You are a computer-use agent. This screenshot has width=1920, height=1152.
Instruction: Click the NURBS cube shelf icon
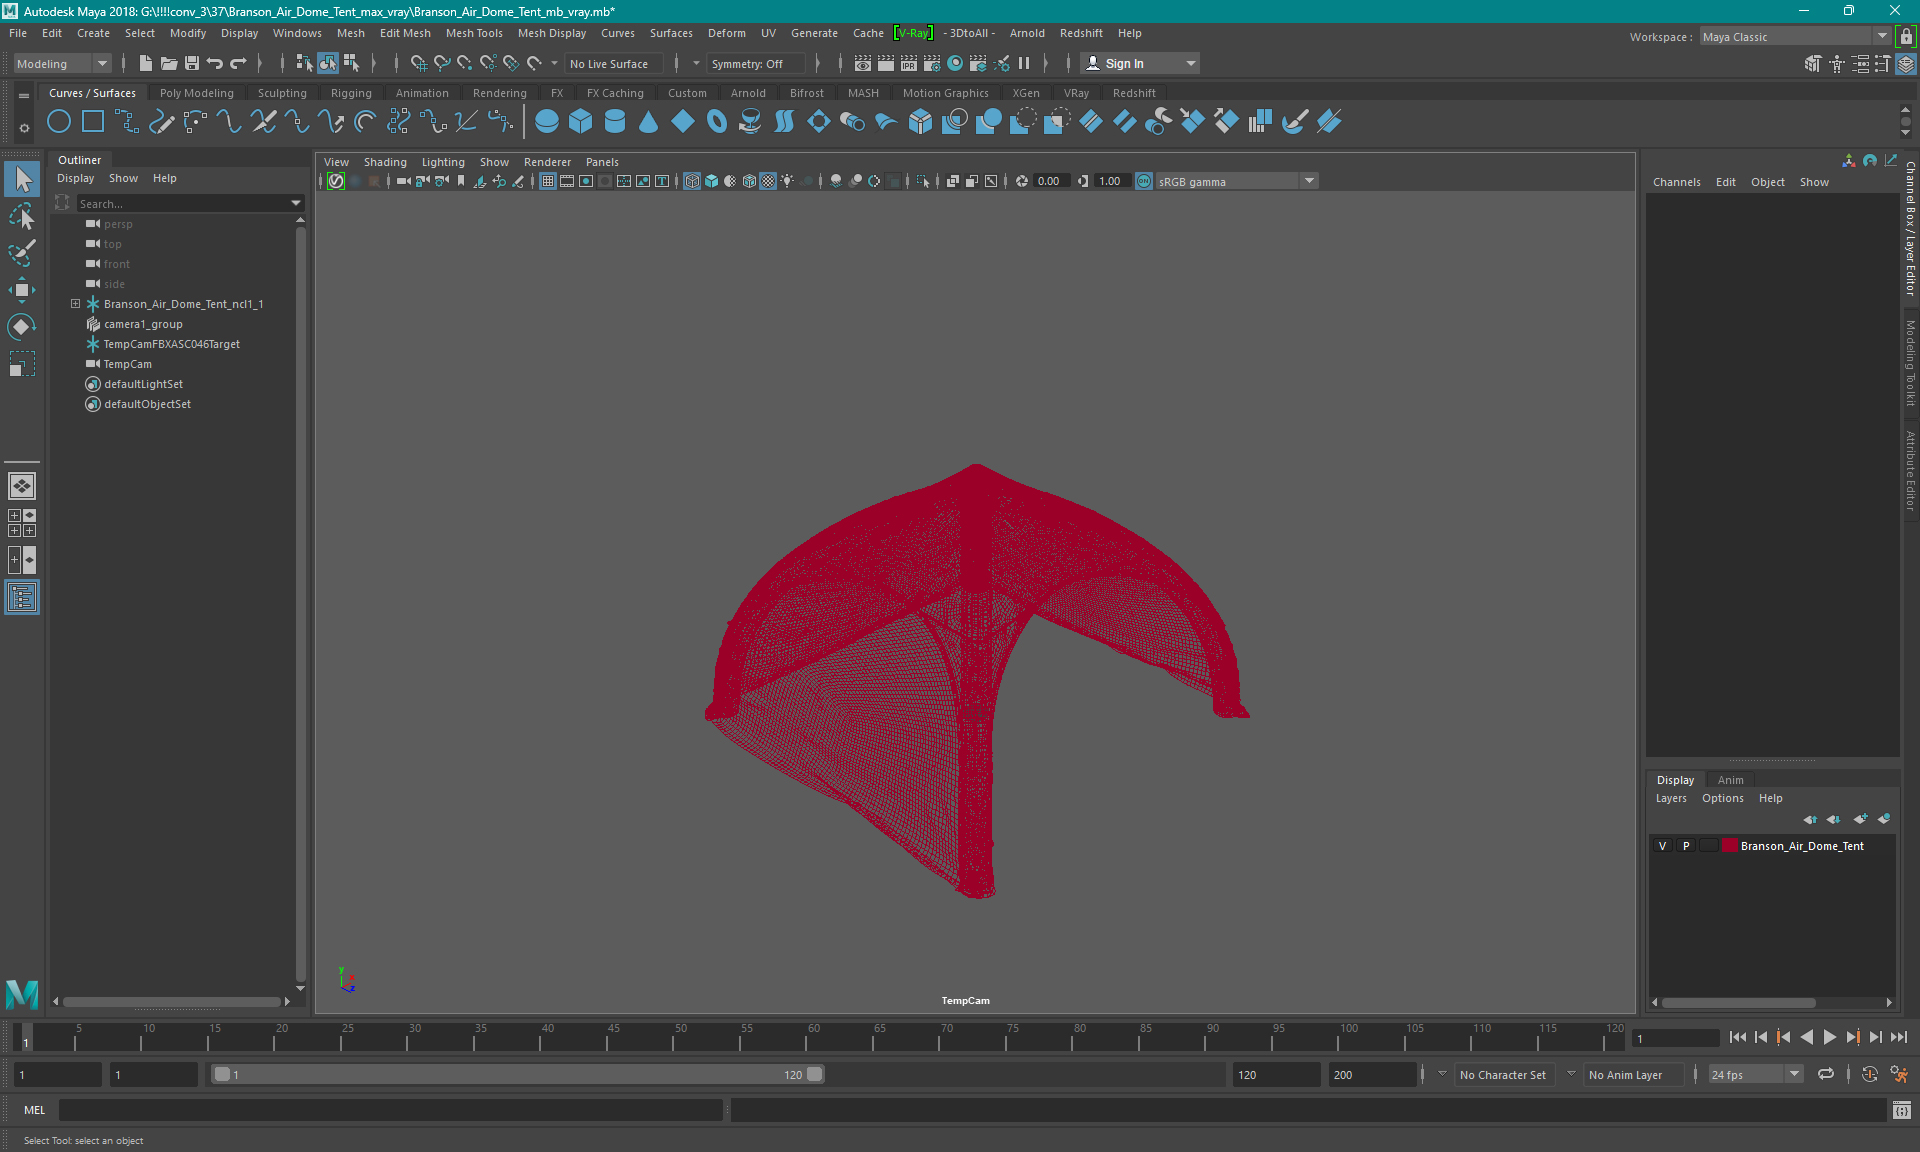point(580,122)
